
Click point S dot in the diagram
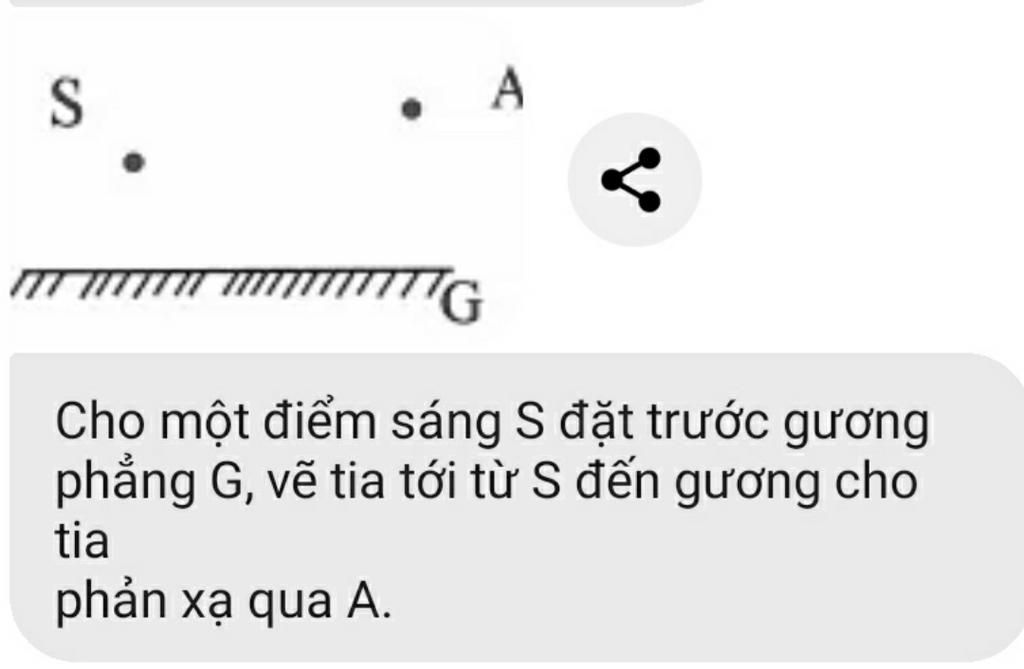pyautogui.click(x=134, y=162)
